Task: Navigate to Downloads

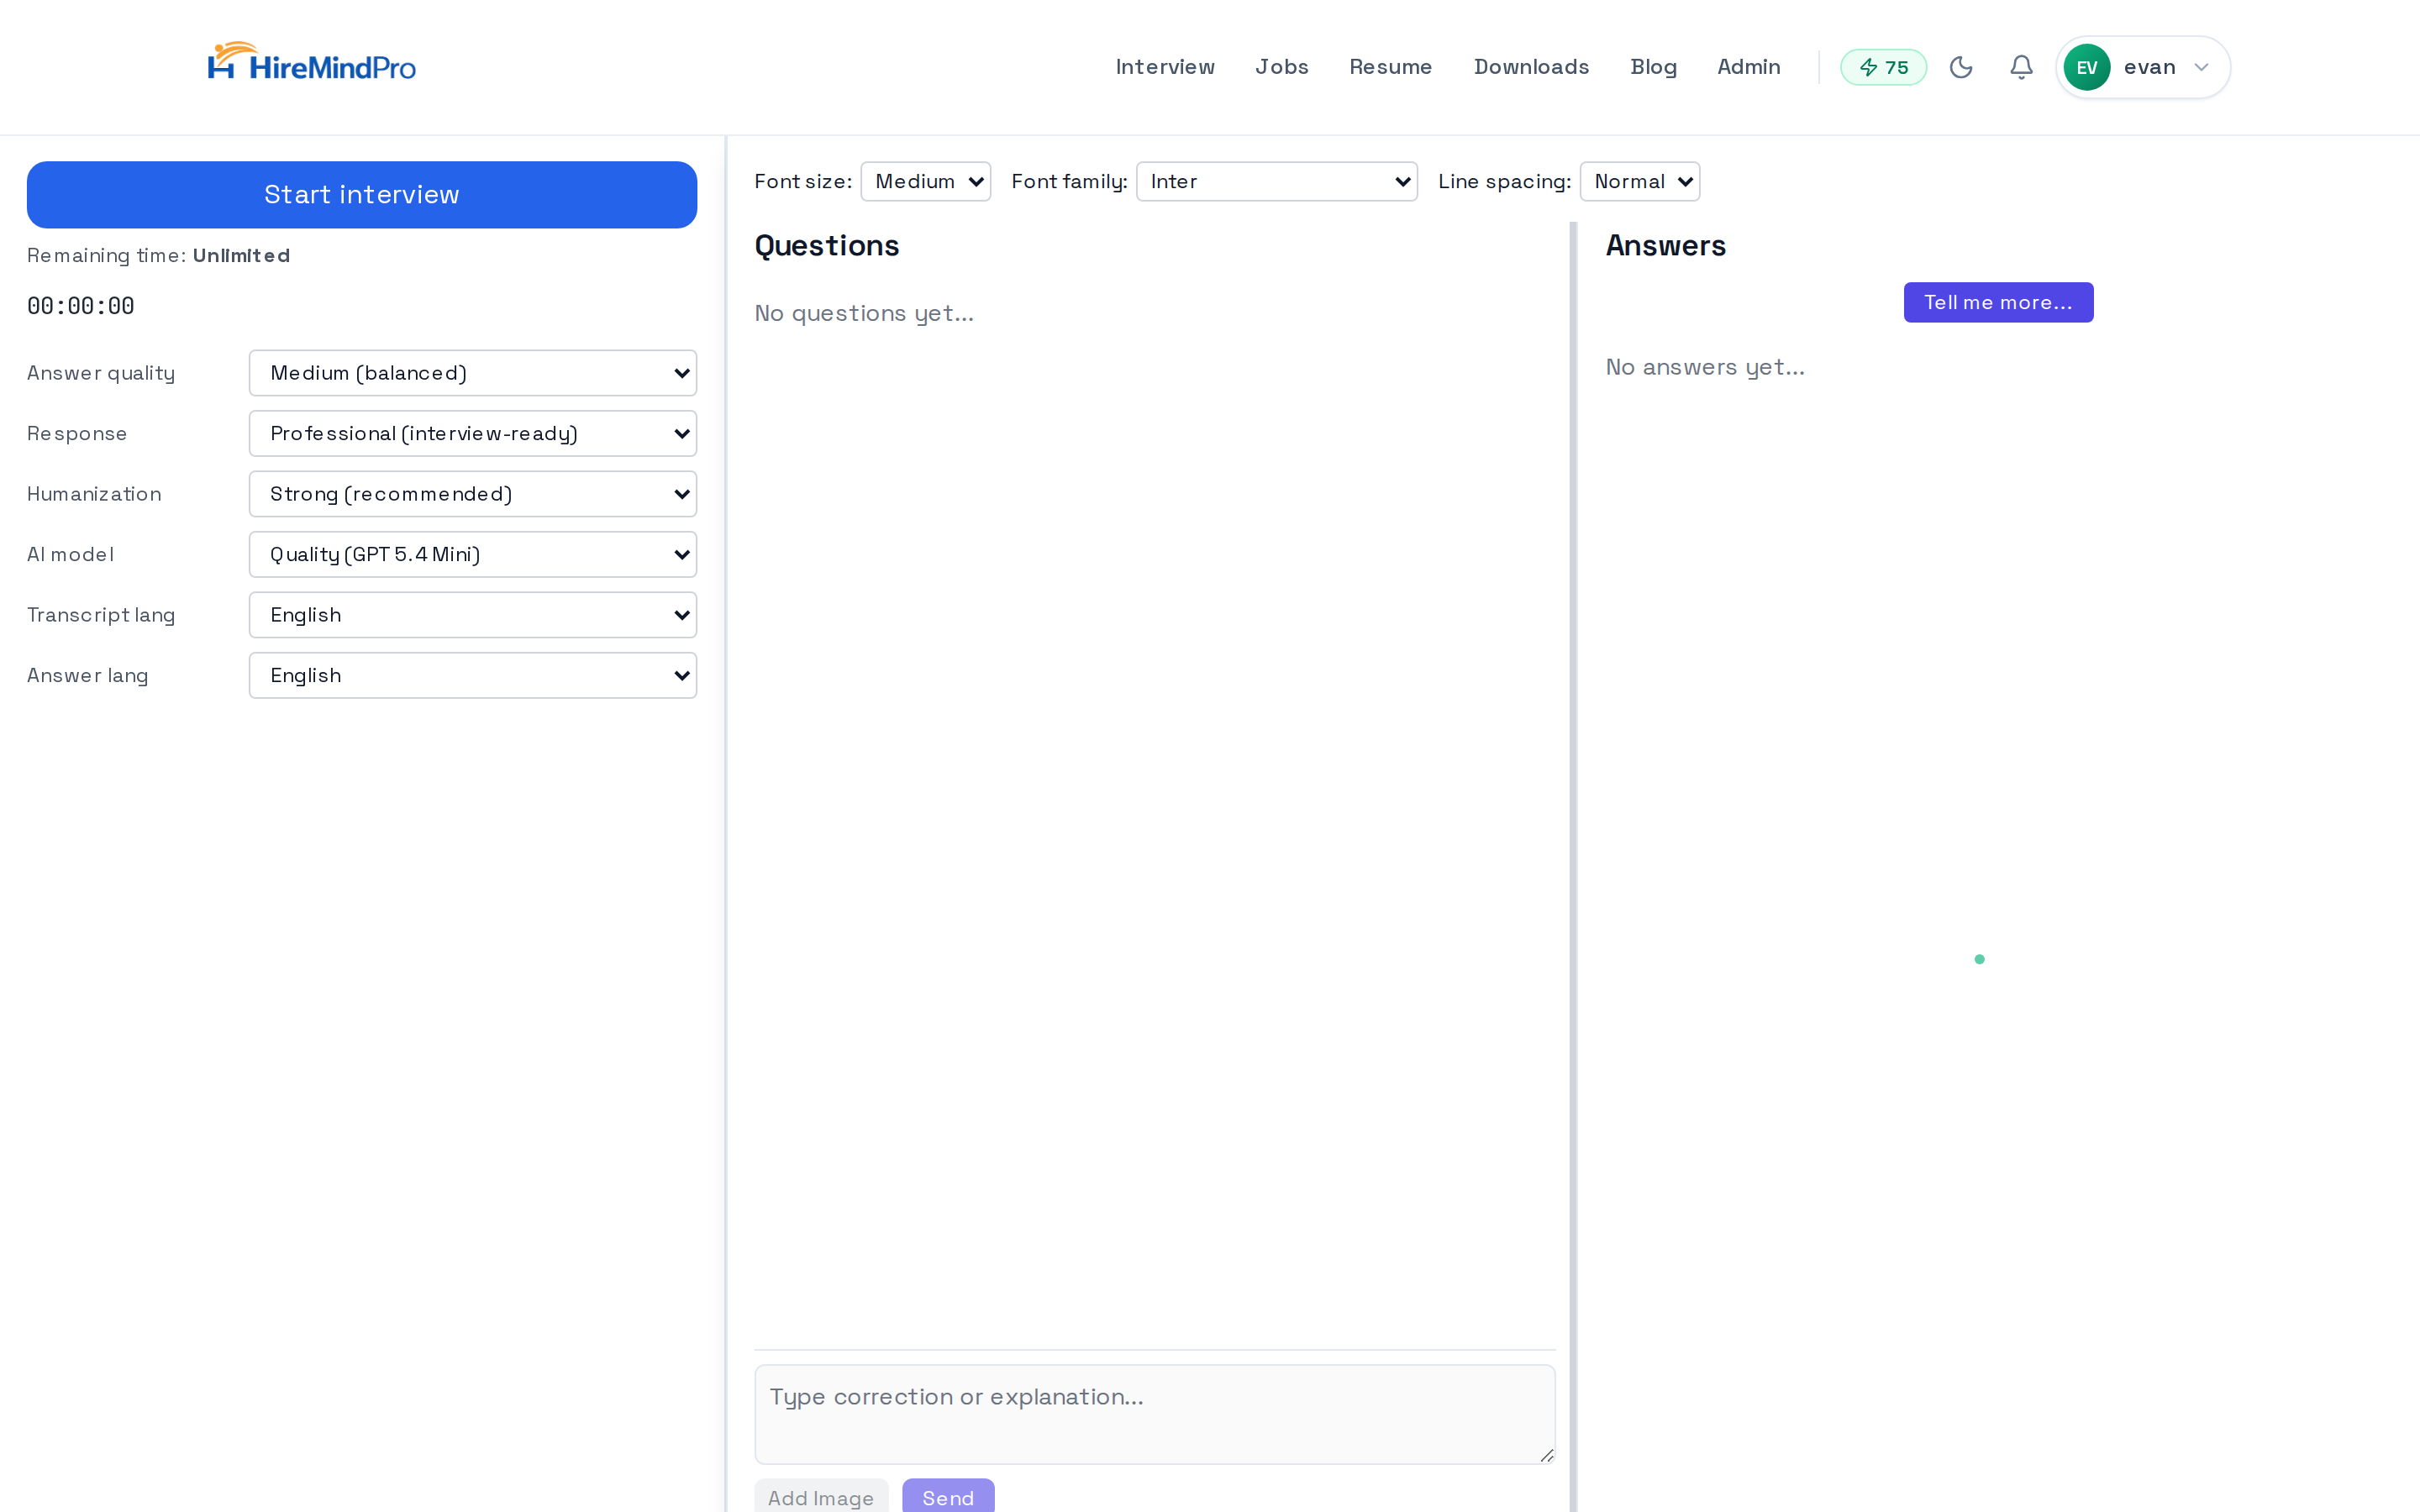Action: (1531, 67)
